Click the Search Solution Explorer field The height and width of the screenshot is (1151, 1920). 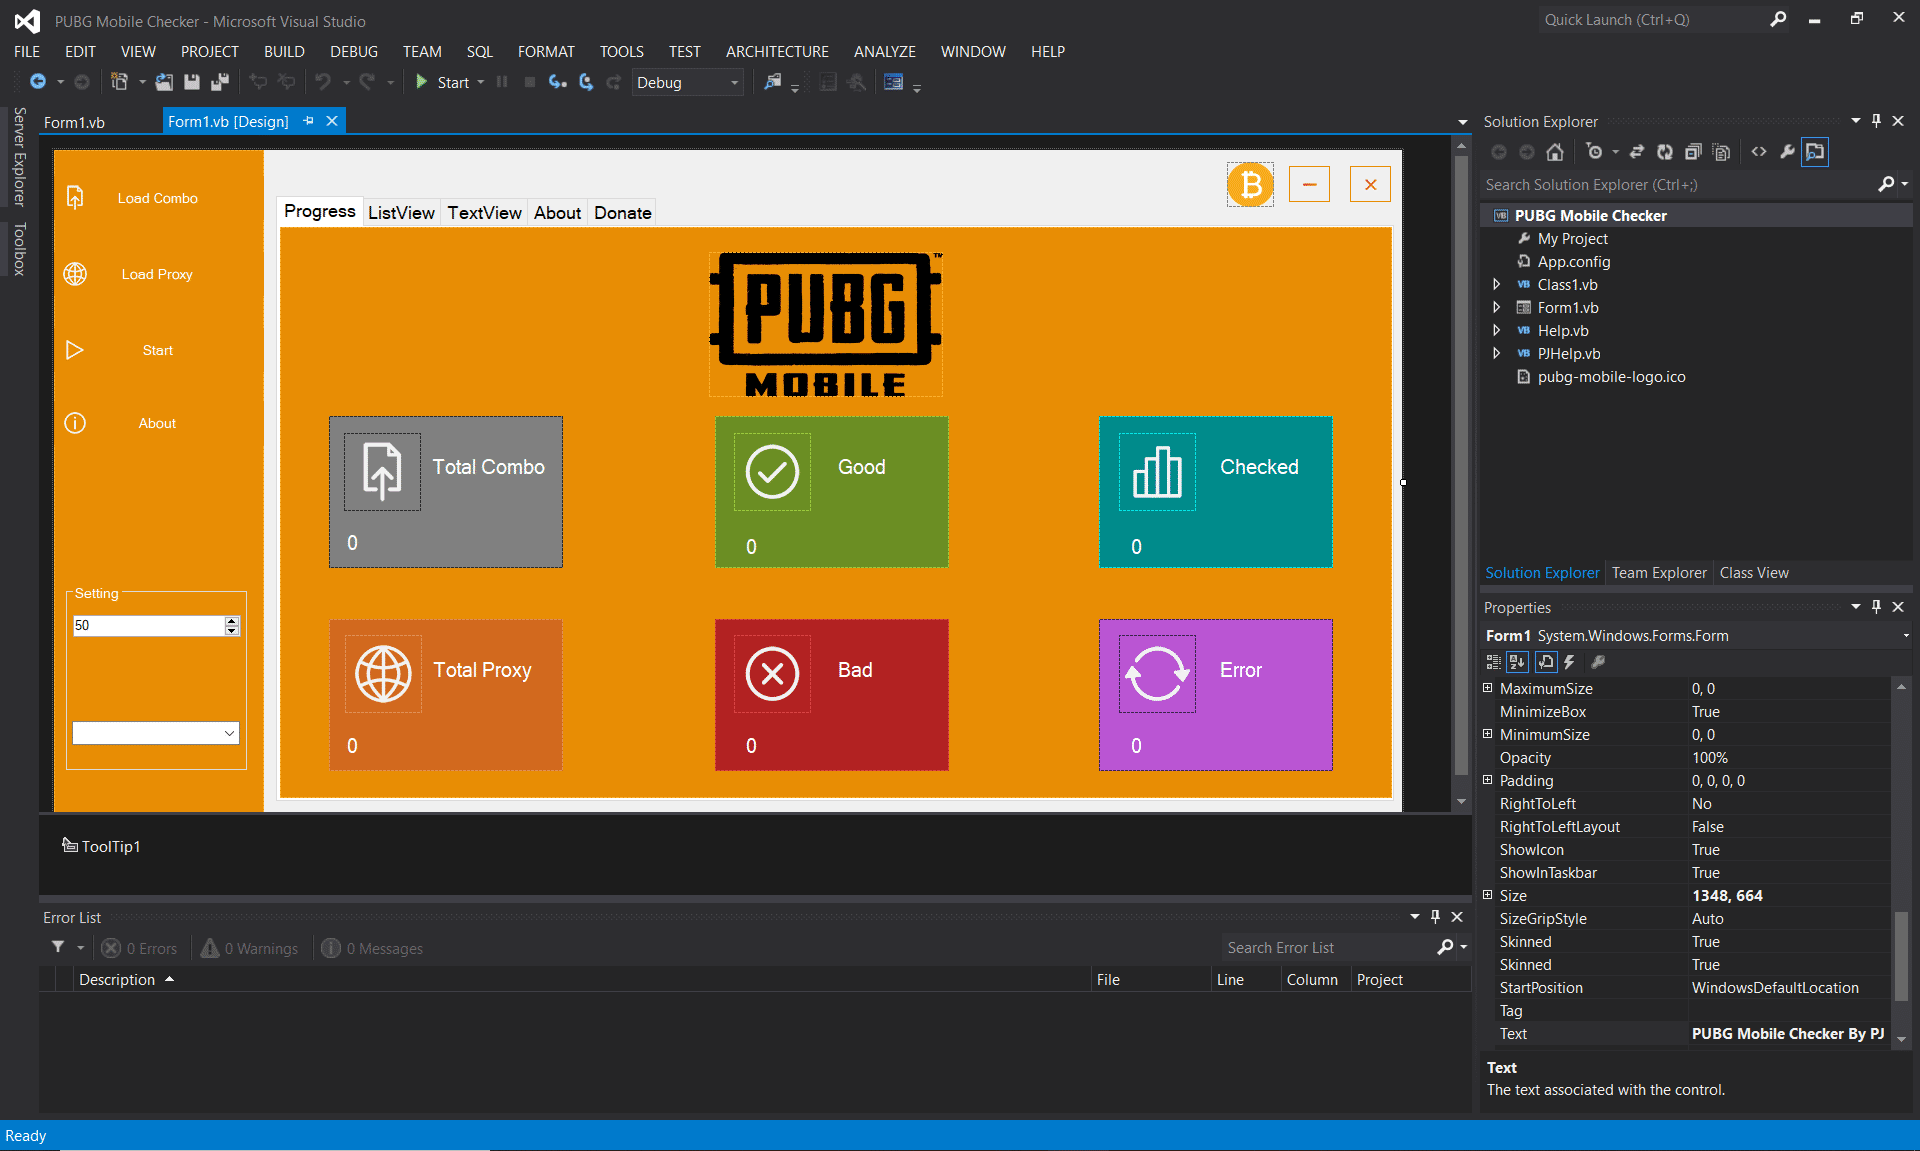click(1650, 184)
